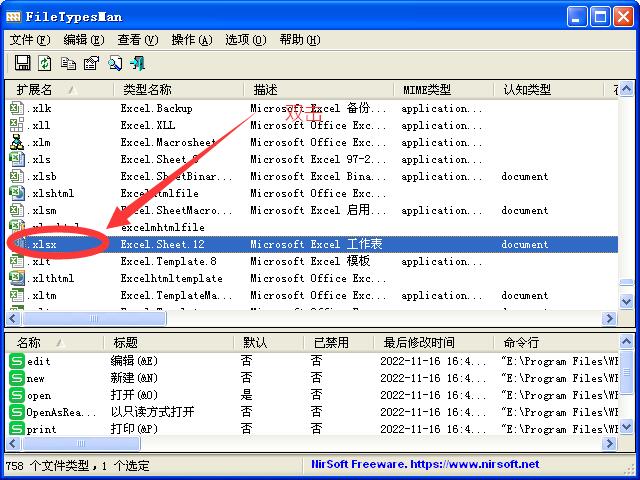Click the .xlshtml file type icon
This screenshot has height=480, width=640.
pyautogui.click(x=17, y=193)
